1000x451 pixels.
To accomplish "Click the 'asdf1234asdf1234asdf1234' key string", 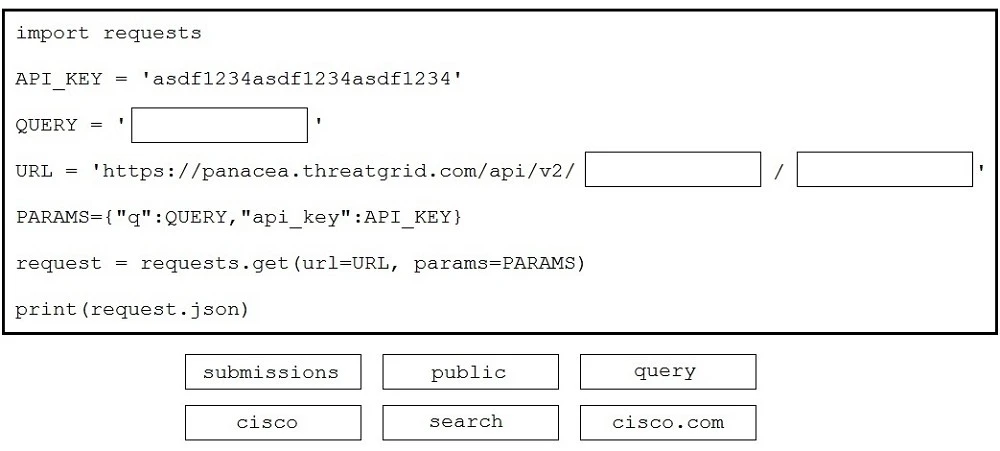I will tap(305, 79).
